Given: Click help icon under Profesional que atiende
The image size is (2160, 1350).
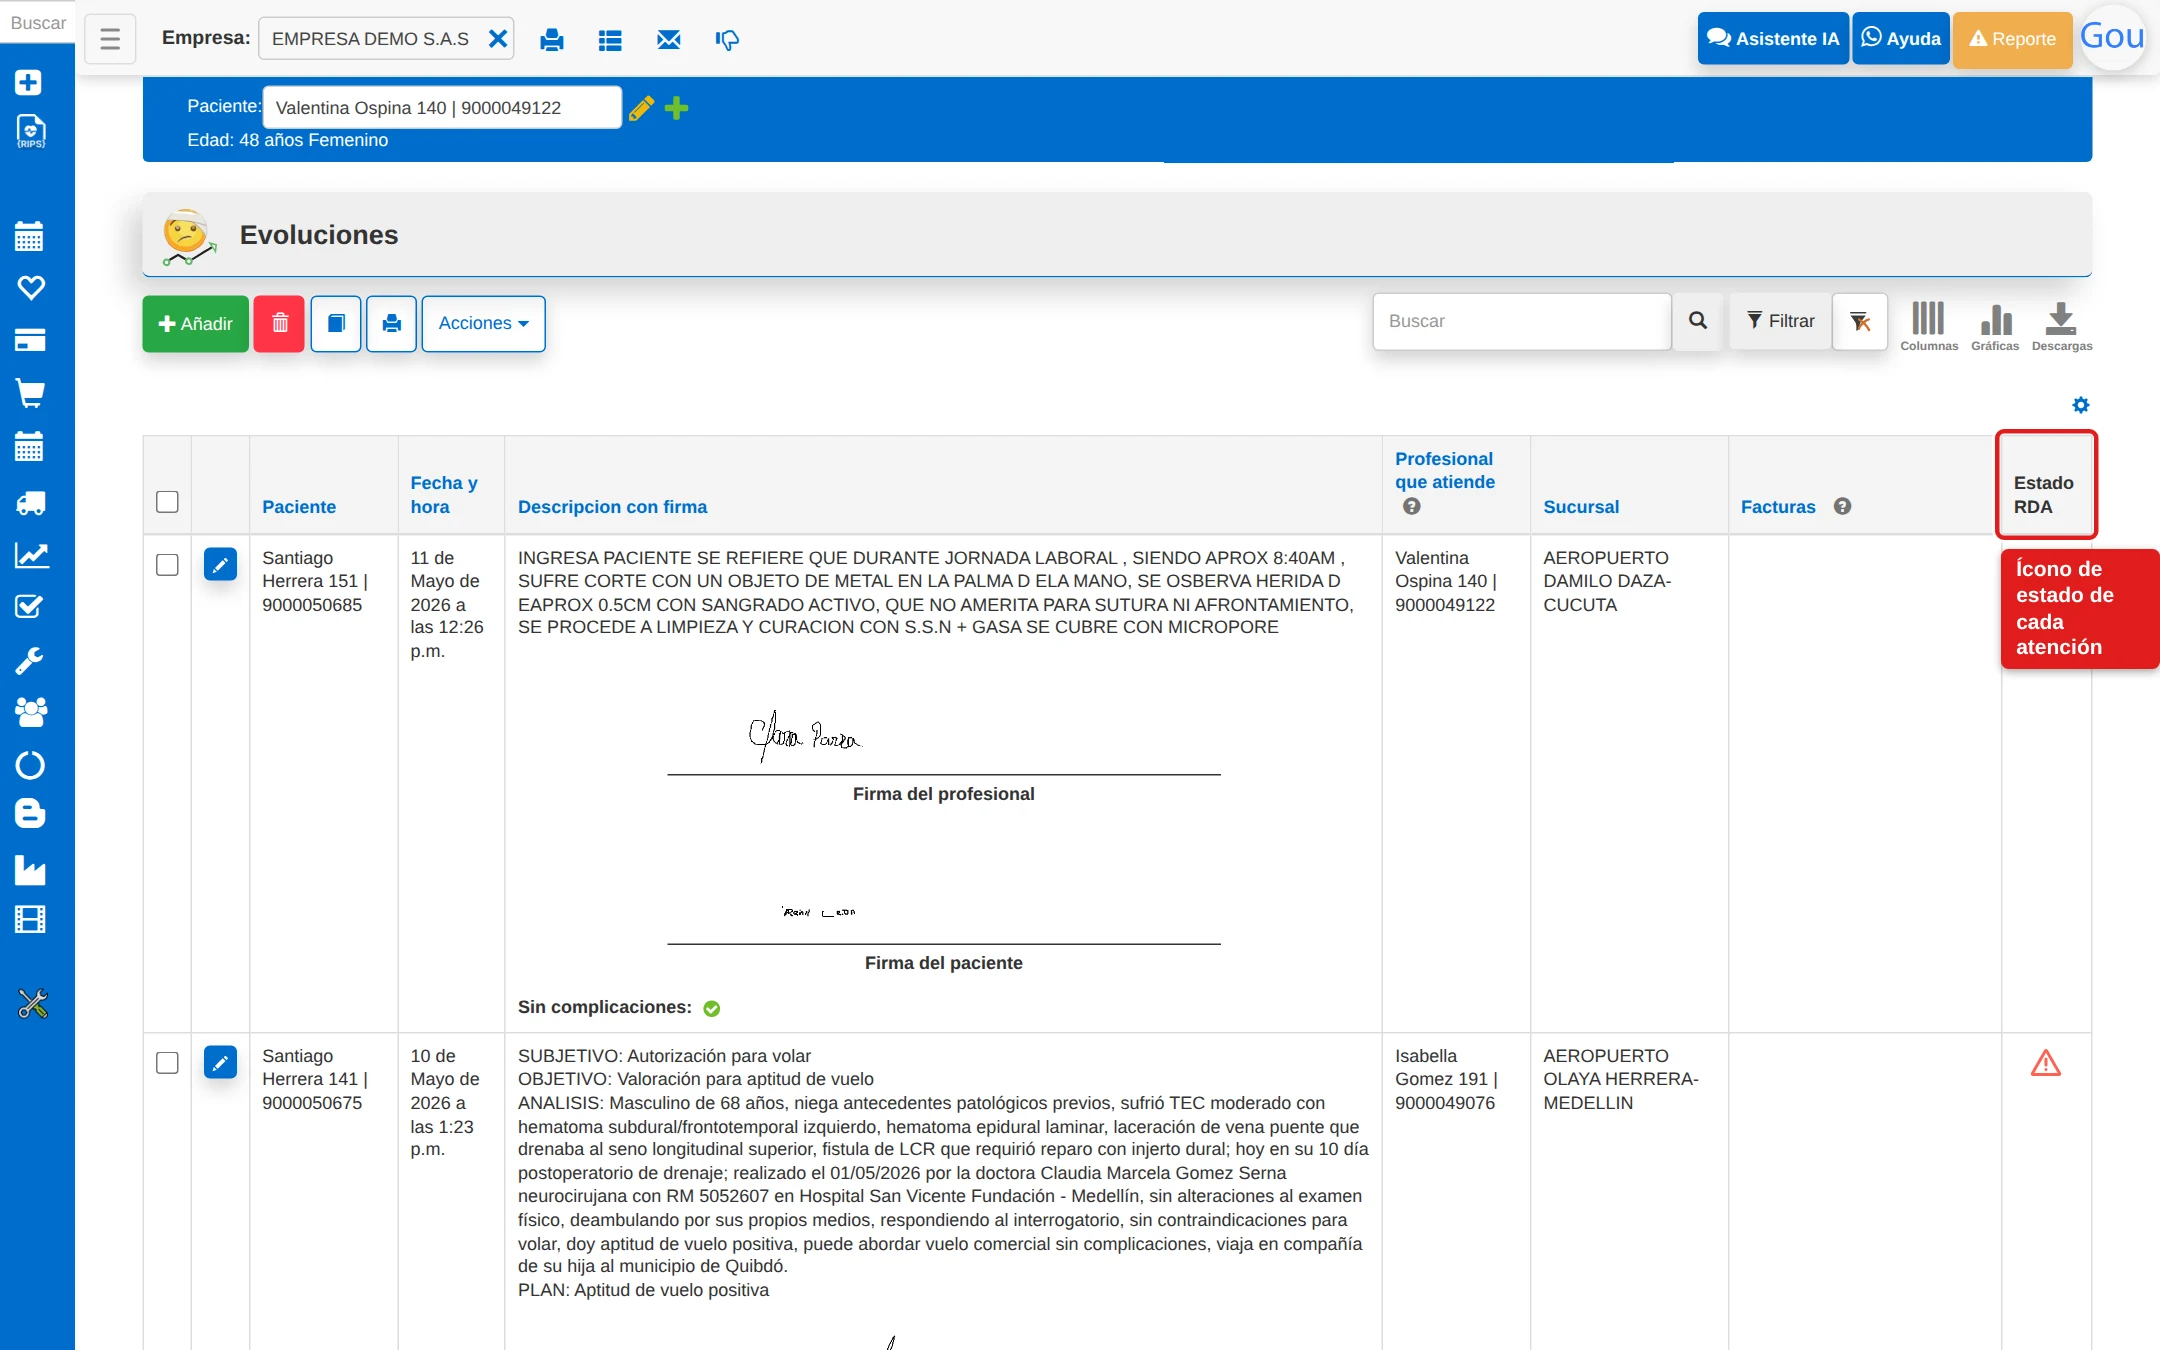Looking at the screenshot, I should click(1411, 506).
